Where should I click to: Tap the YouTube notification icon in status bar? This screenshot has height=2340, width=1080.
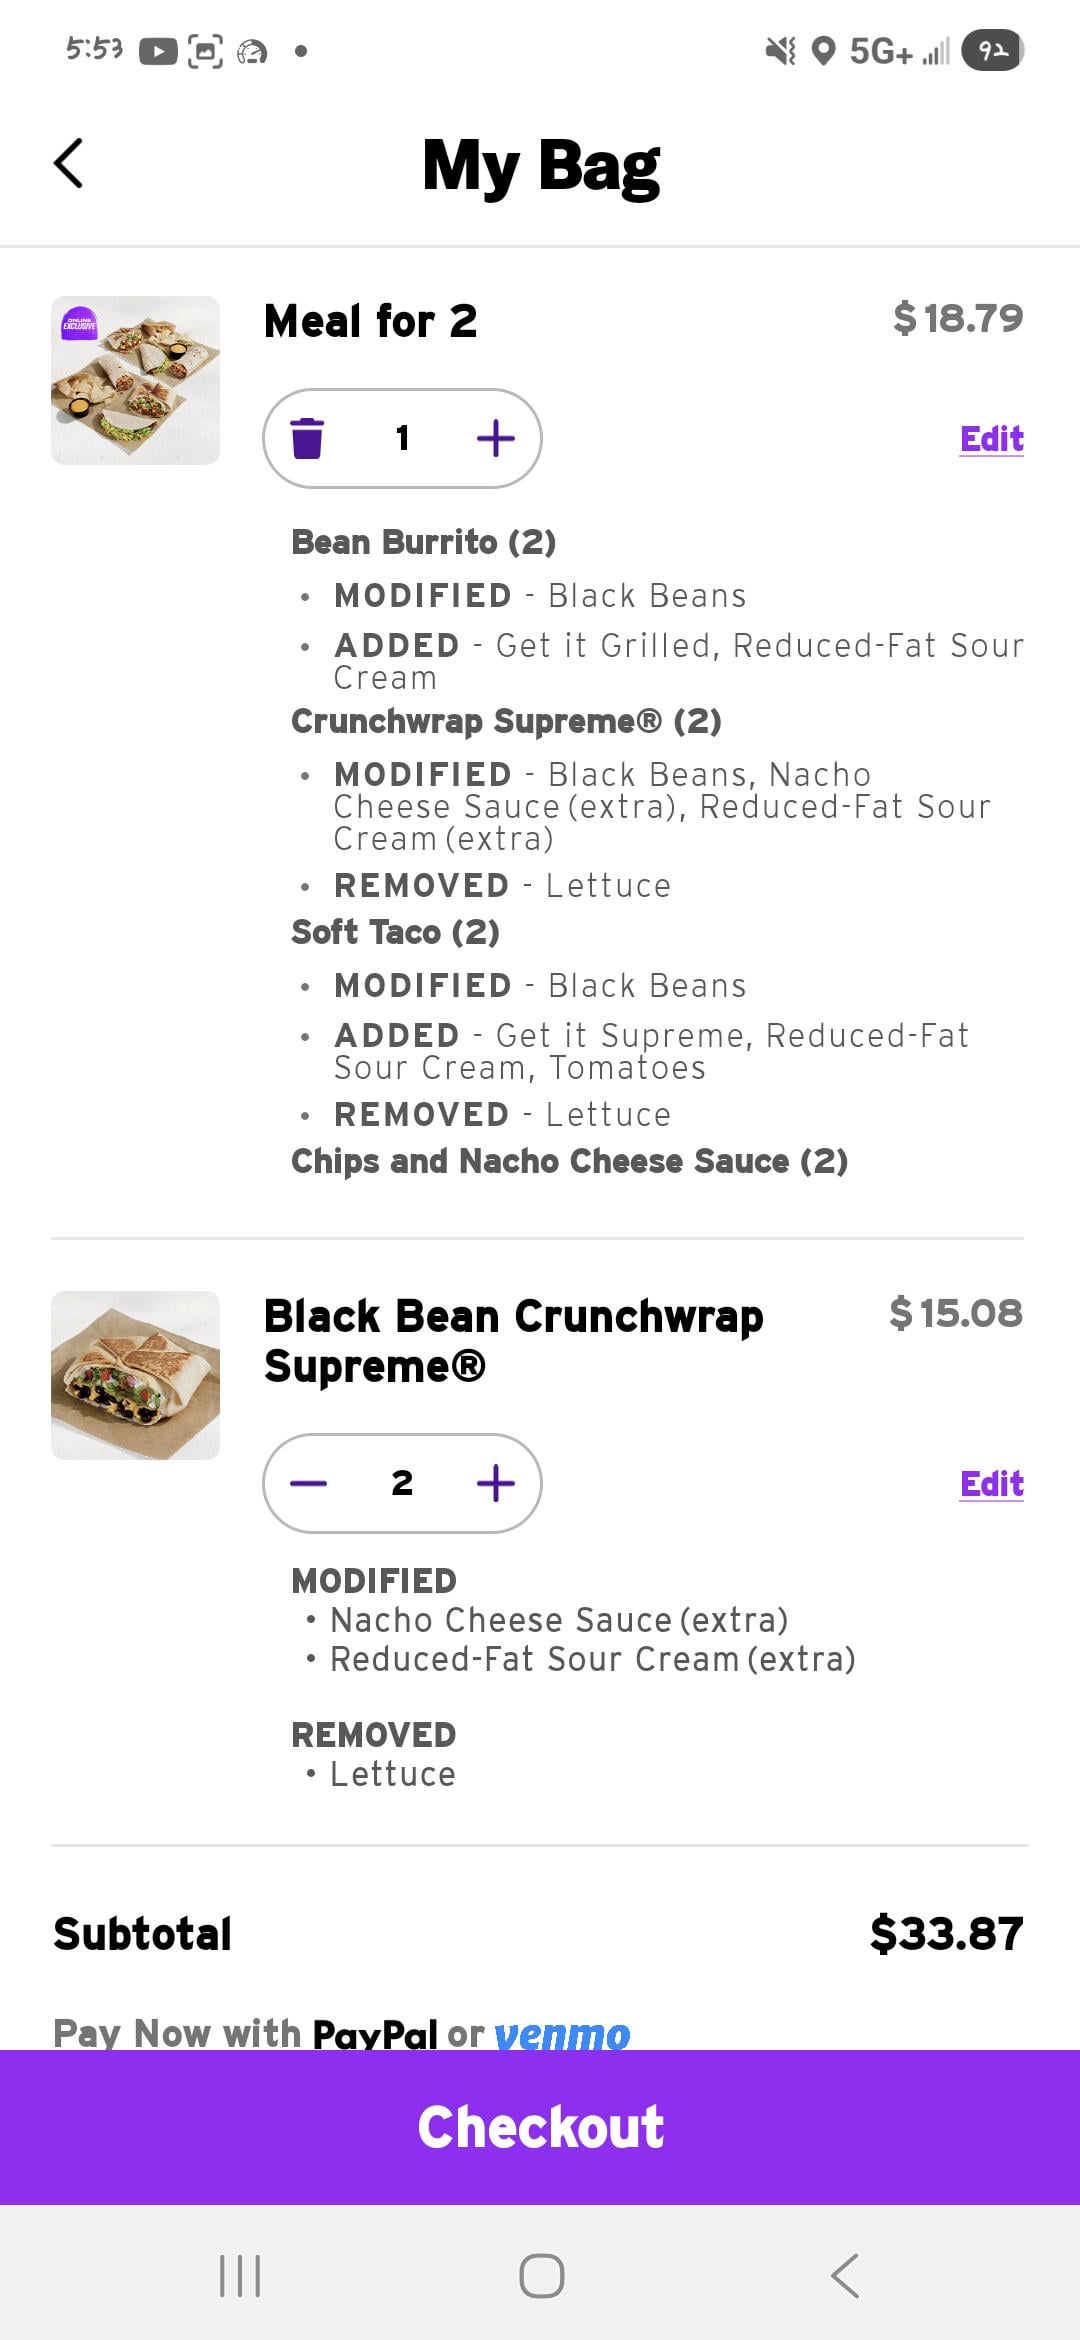click(158, 51)
